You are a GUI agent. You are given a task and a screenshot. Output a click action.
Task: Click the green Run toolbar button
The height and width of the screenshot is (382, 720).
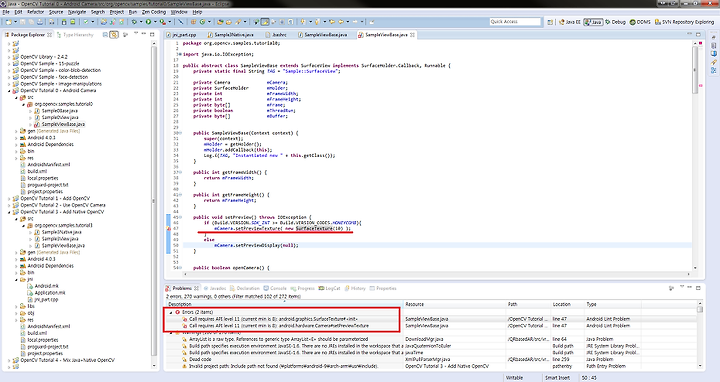pos(148,22)
